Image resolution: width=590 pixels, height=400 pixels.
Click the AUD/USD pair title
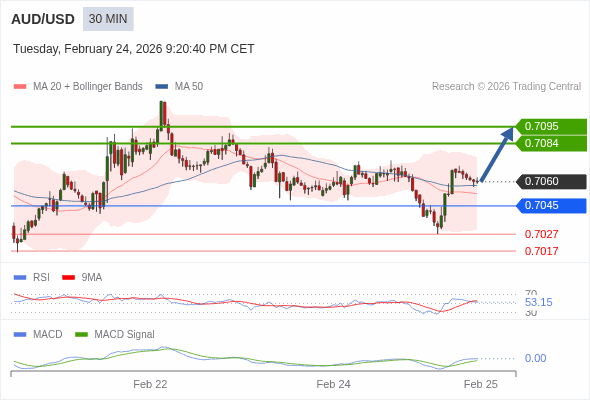point(43,19)
